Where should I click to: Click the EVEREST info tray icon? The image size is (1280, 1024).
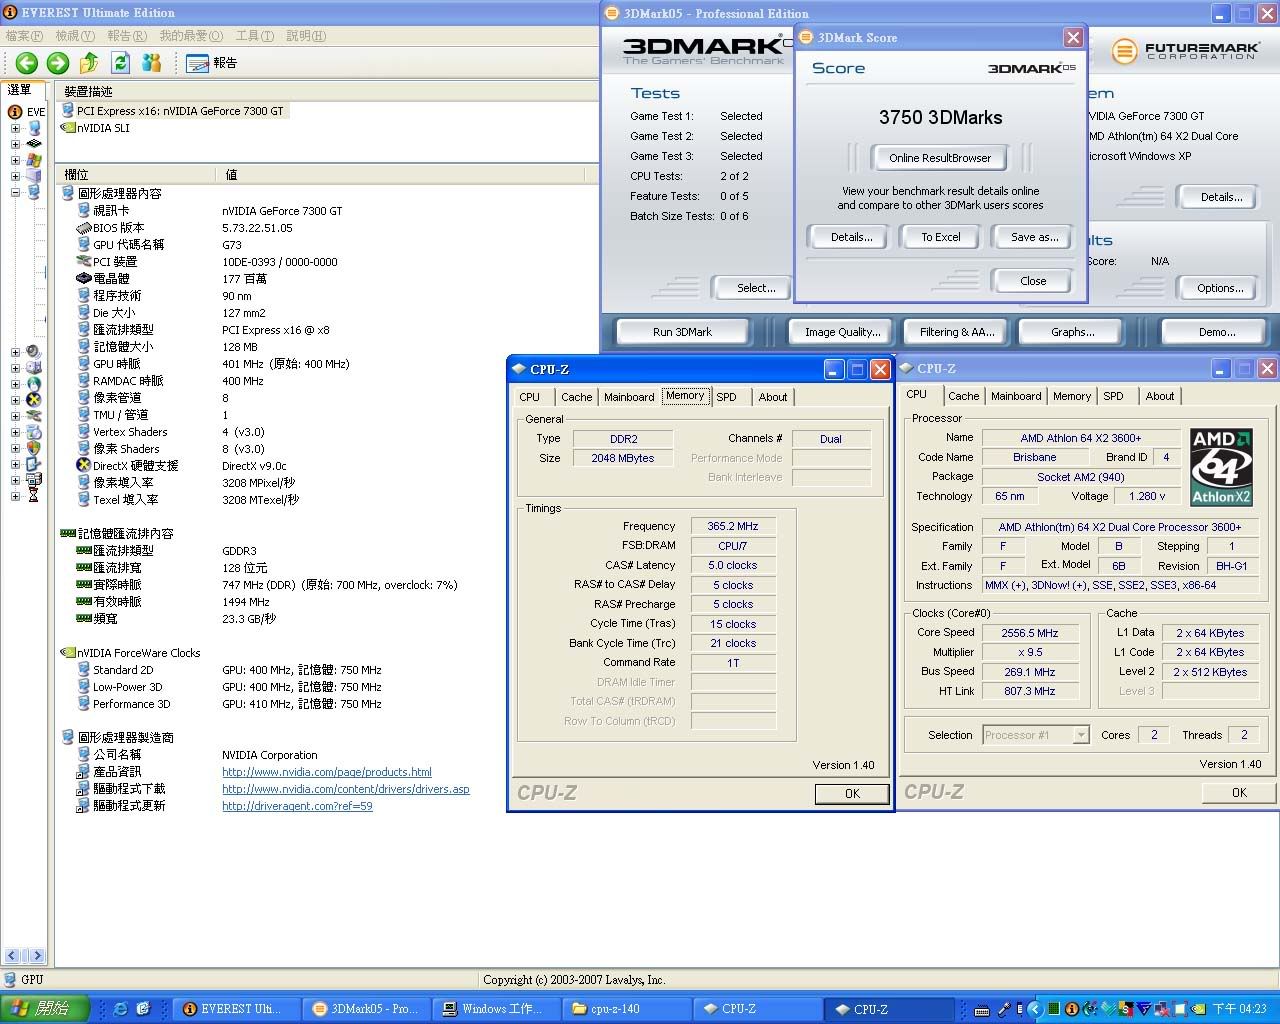(1071, 1010)
